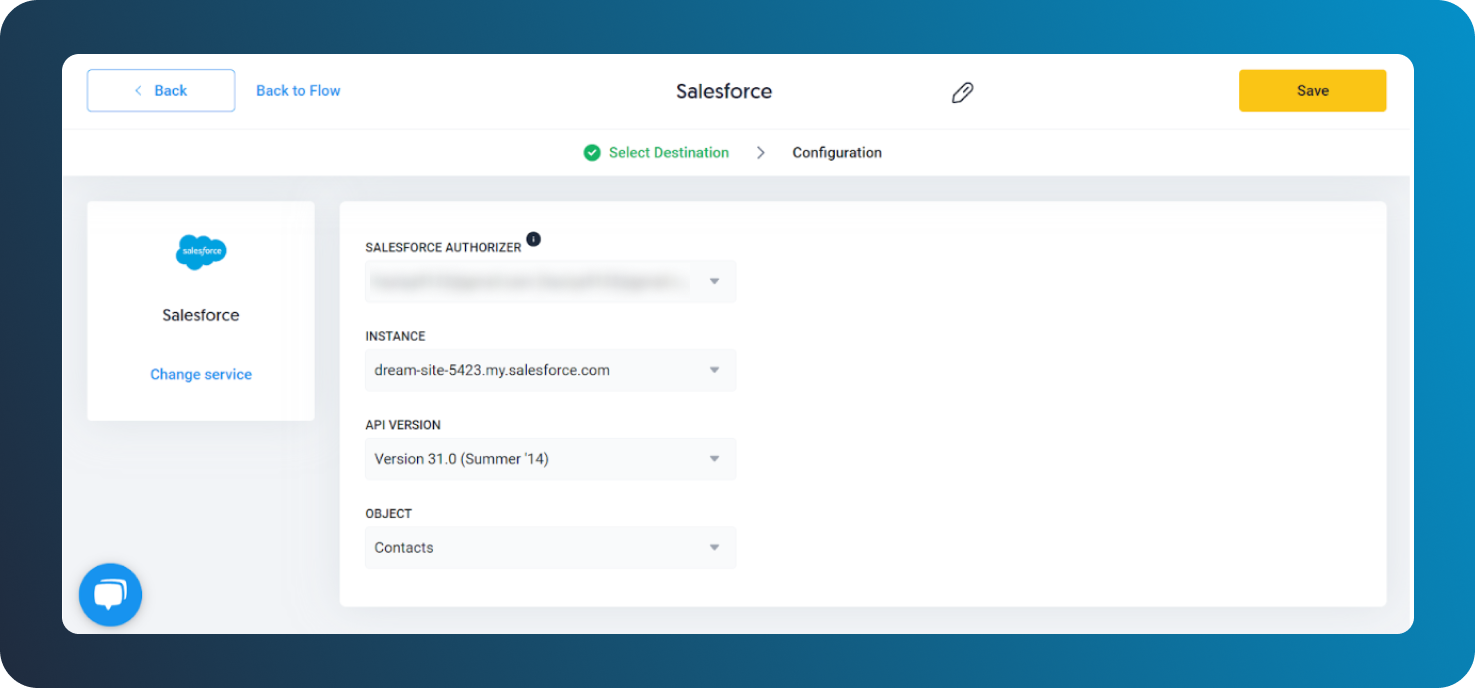
Task: Click the Back button
Action: [x=160, y=90]
